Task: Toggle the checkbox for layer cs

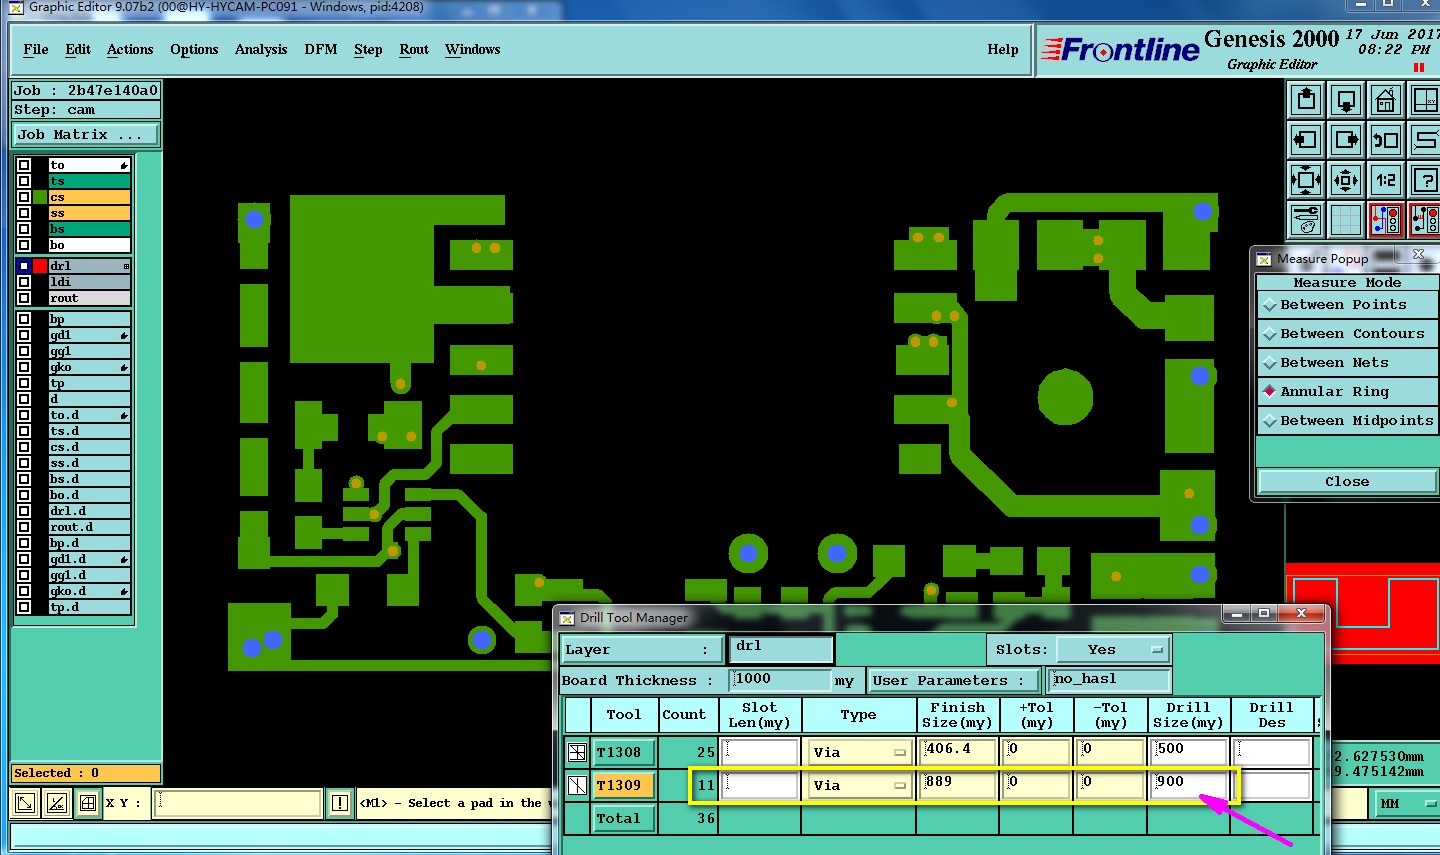Action: [x=24, y=197]
